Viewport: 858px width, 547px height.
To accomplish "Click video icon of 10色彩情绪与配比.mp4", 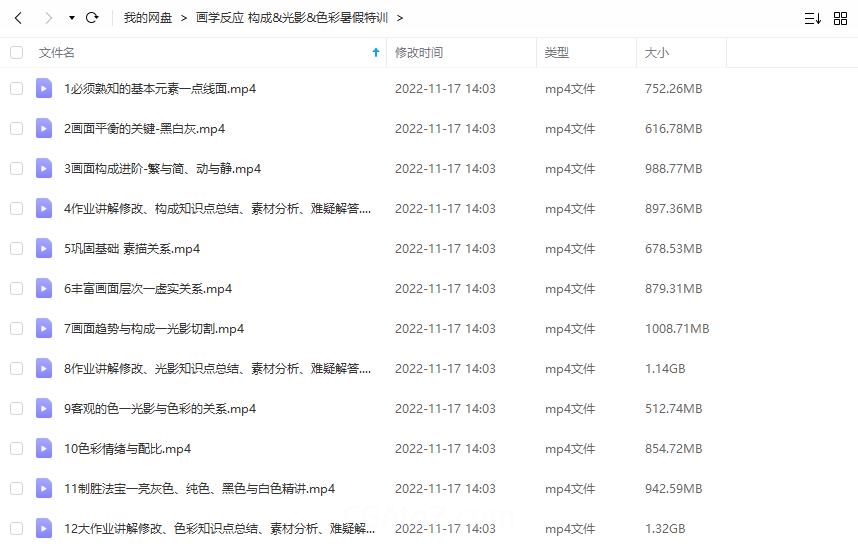I will 44,448.
